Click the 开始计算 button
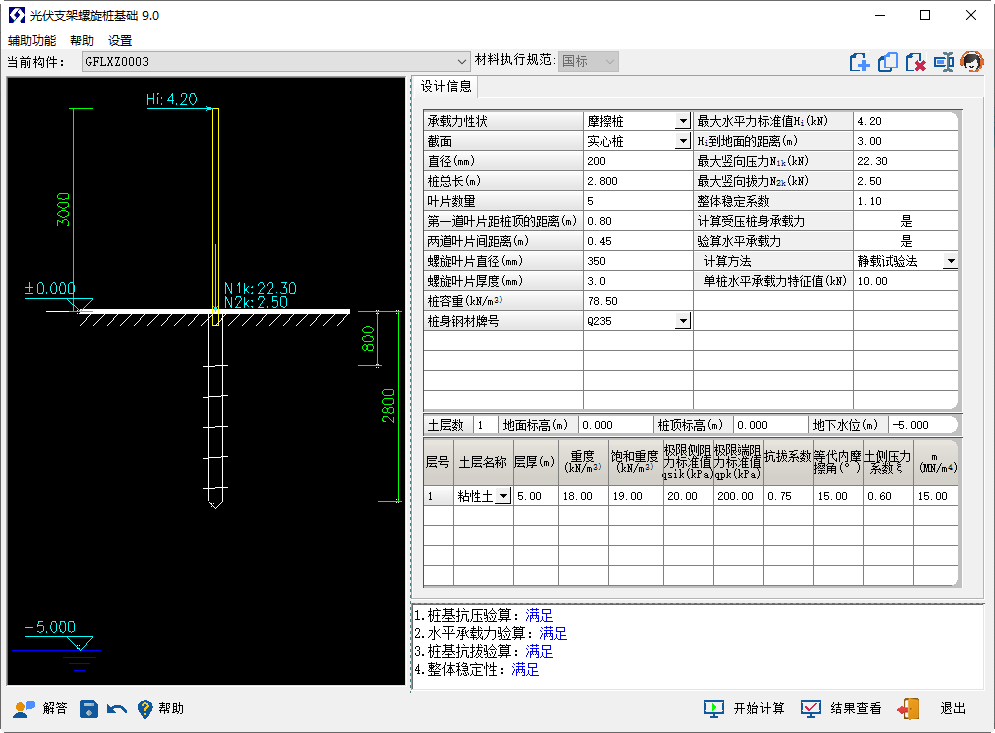995x733 pixels. 745,709
